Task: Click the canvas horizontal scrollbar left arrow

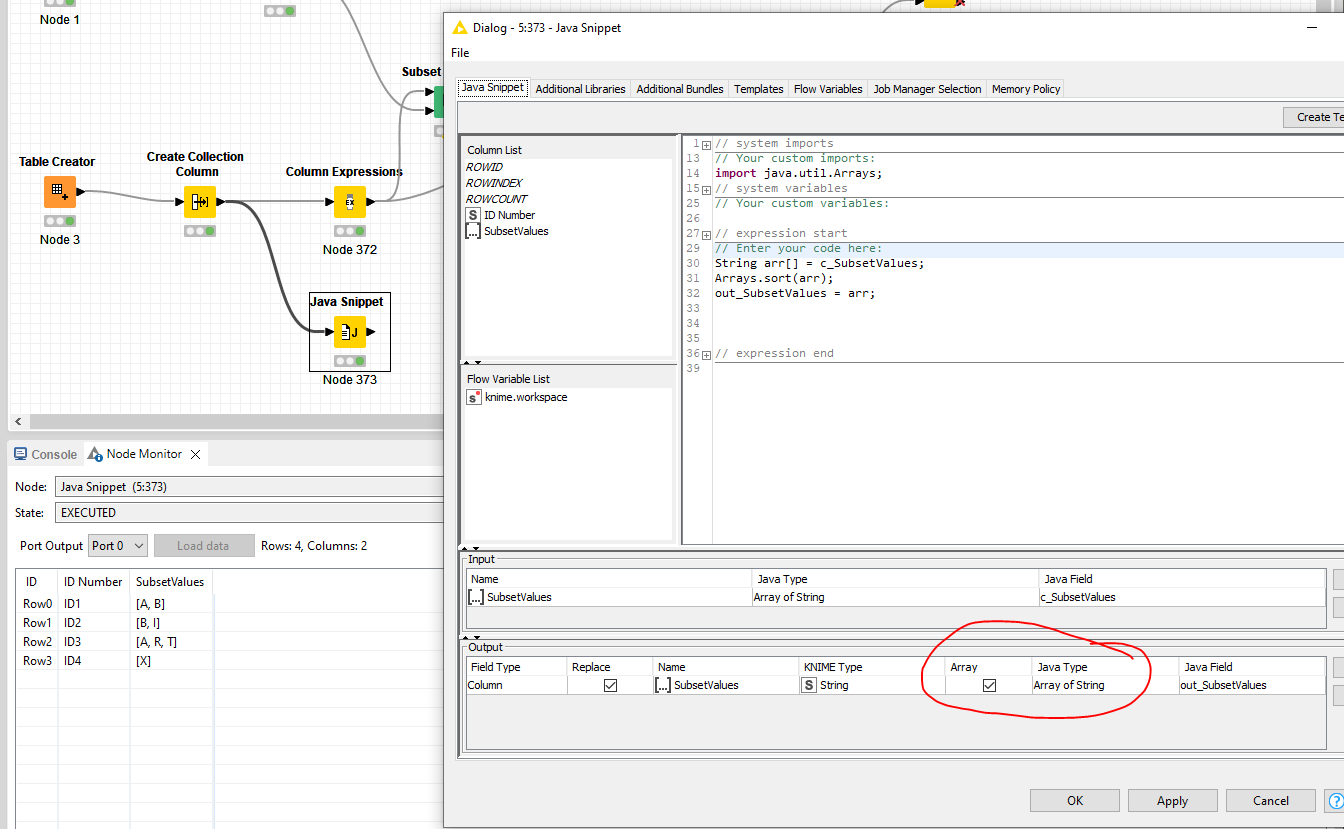Action: 18,422
